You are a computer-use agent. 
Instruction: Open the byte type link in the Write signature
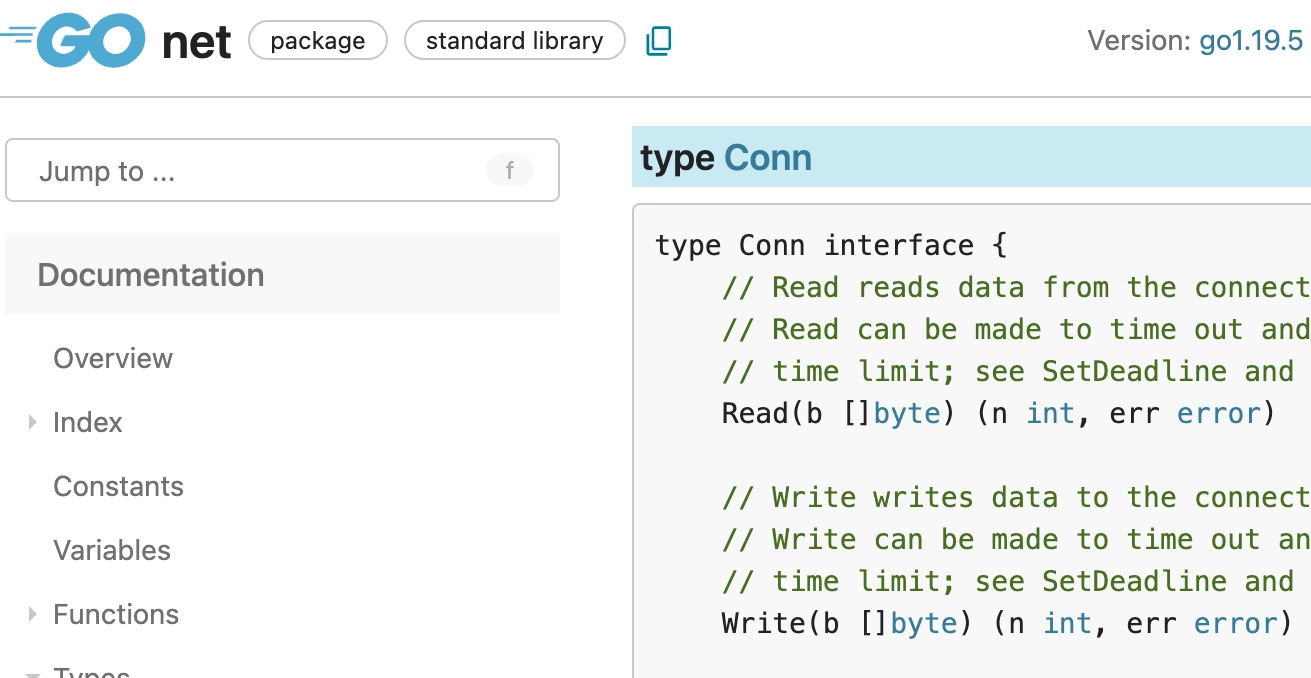click(923, 623)
